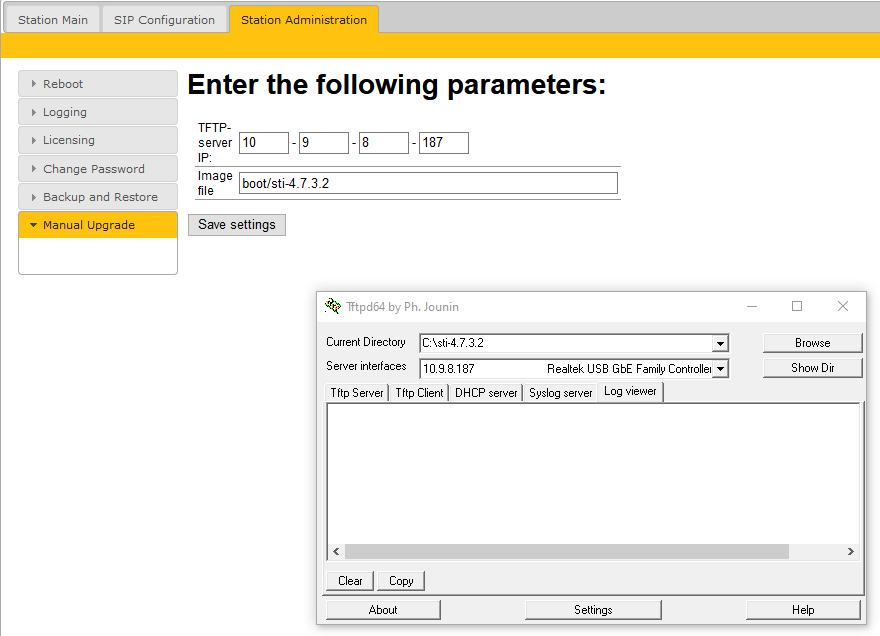Click the Image file input field
The height and width of the screenshot is (636, 880).
(428, 184)
